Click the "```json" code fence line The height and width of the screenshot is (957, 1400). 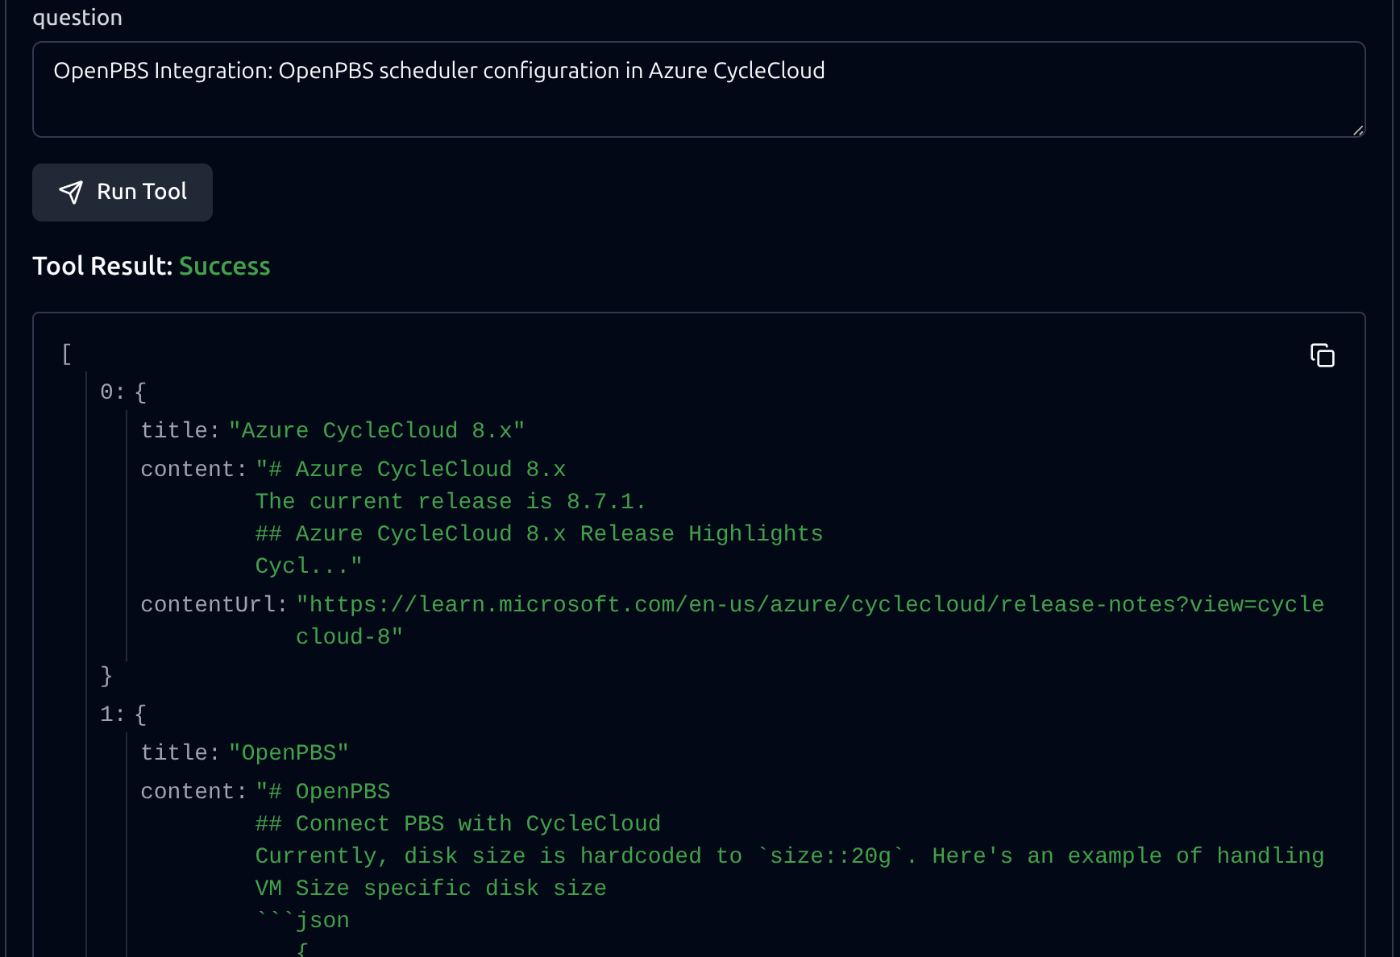pos(303,920)
